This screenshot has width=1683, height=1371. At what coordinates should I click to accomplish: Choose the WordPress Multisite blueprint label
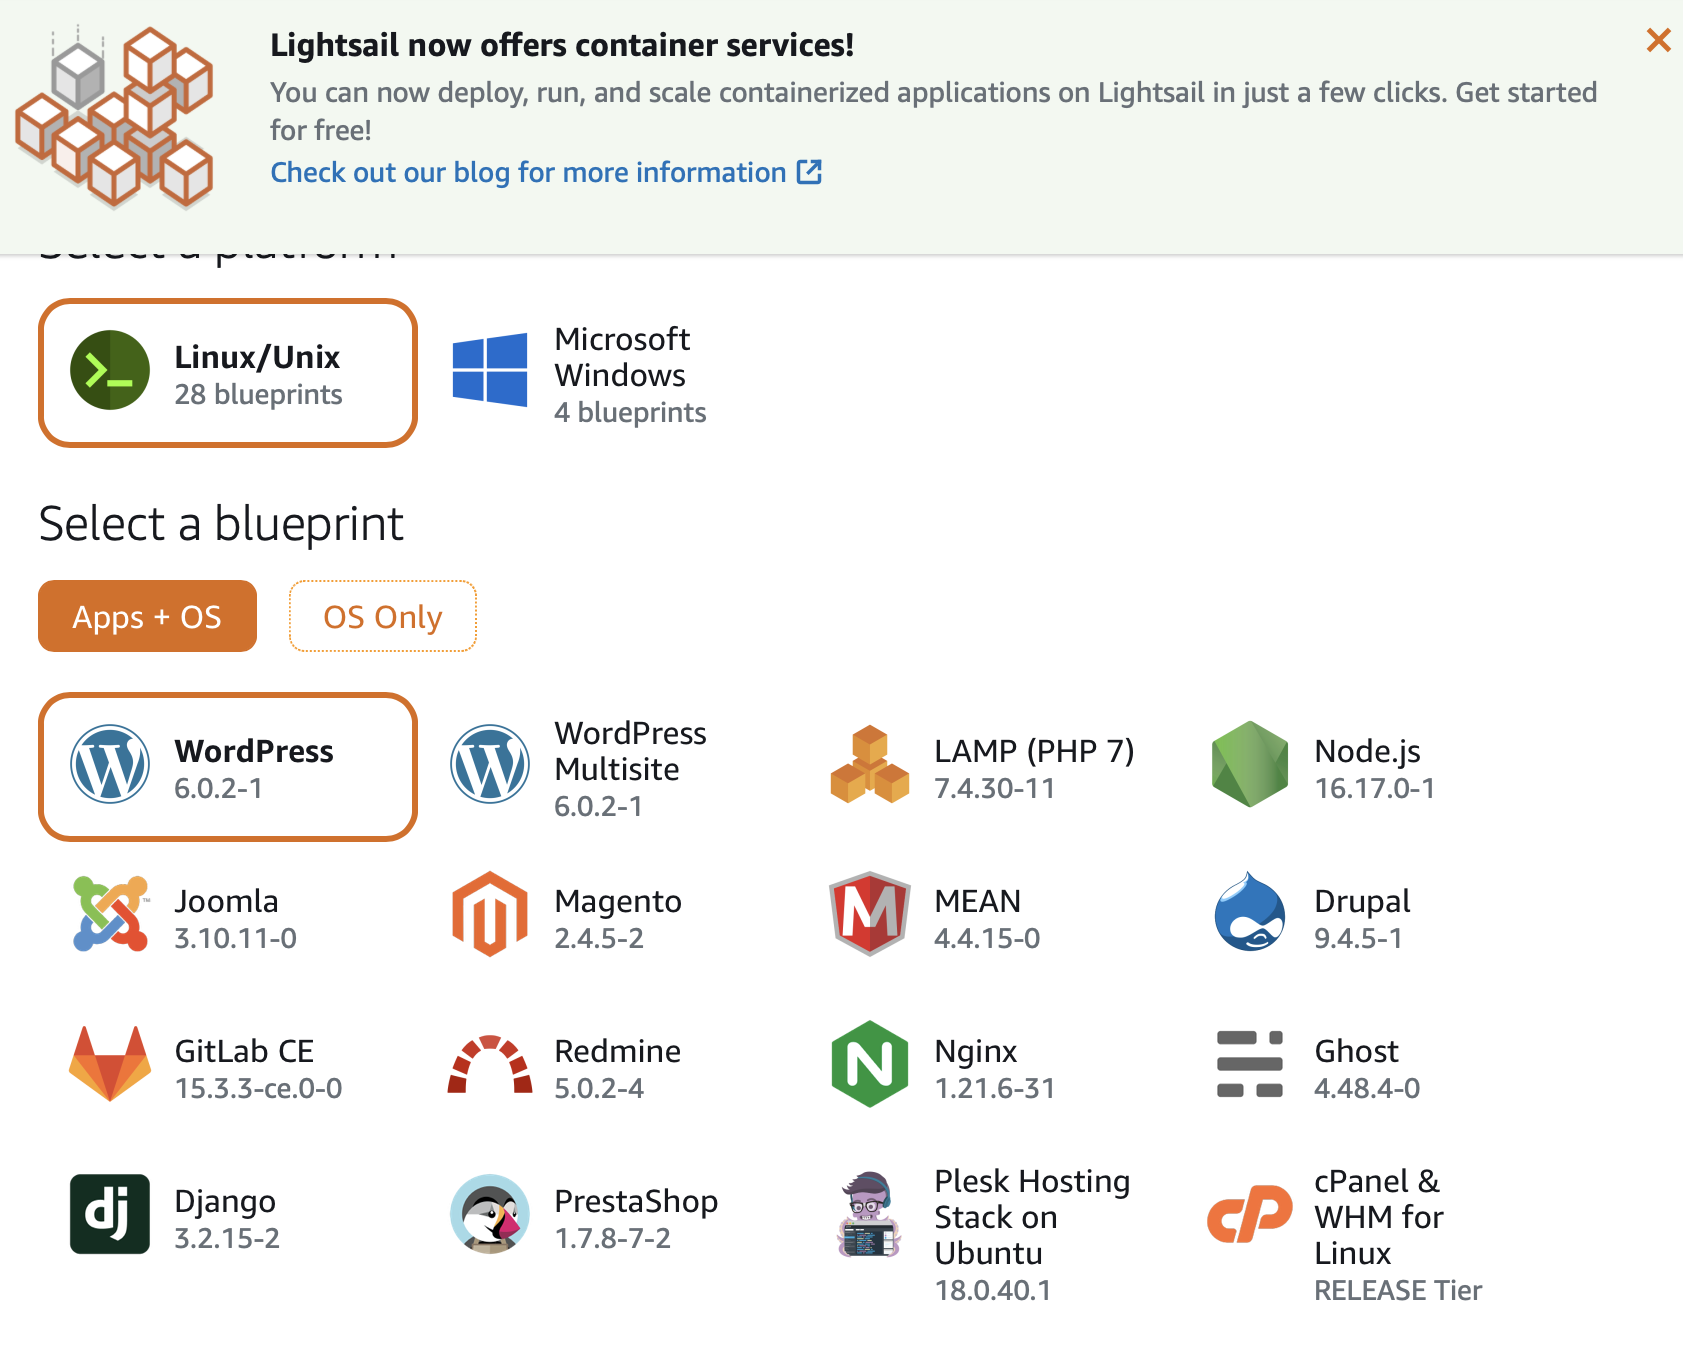pos(630,751)
